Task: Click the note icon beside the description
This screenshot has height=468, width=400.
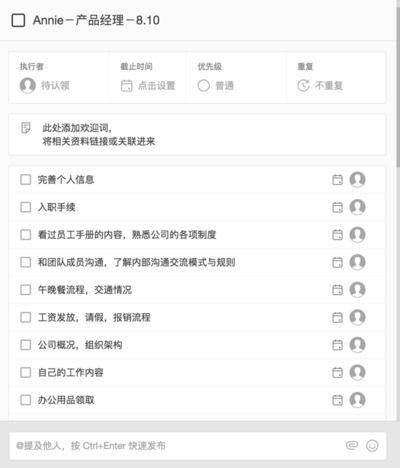Action: tap(26, 128)
